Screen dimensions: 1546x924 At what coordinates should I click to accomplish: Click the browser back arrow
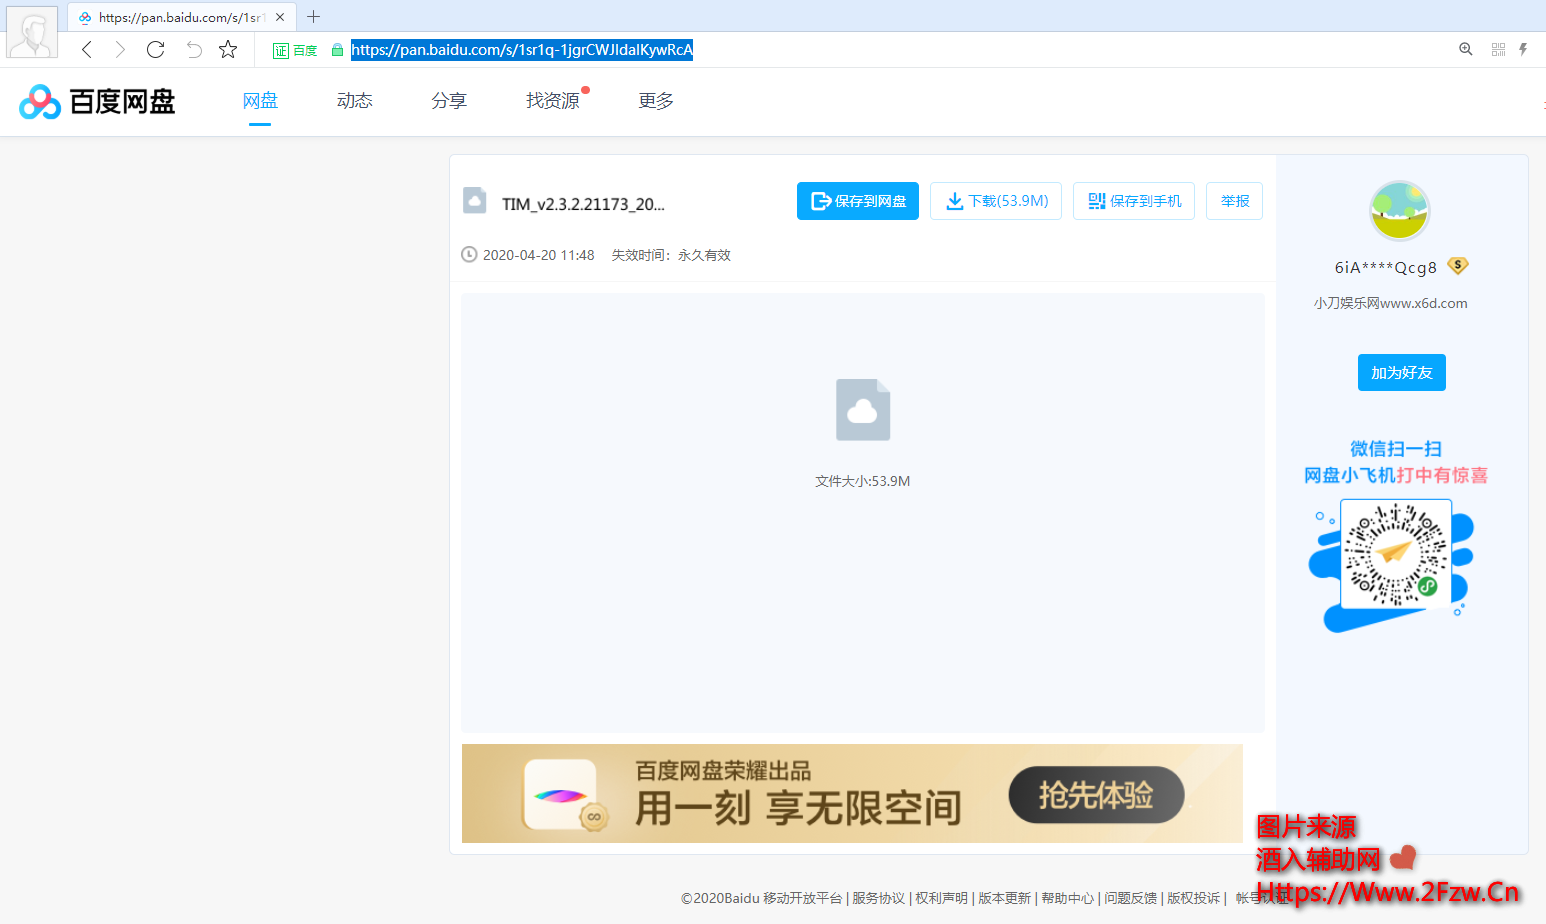87,50
